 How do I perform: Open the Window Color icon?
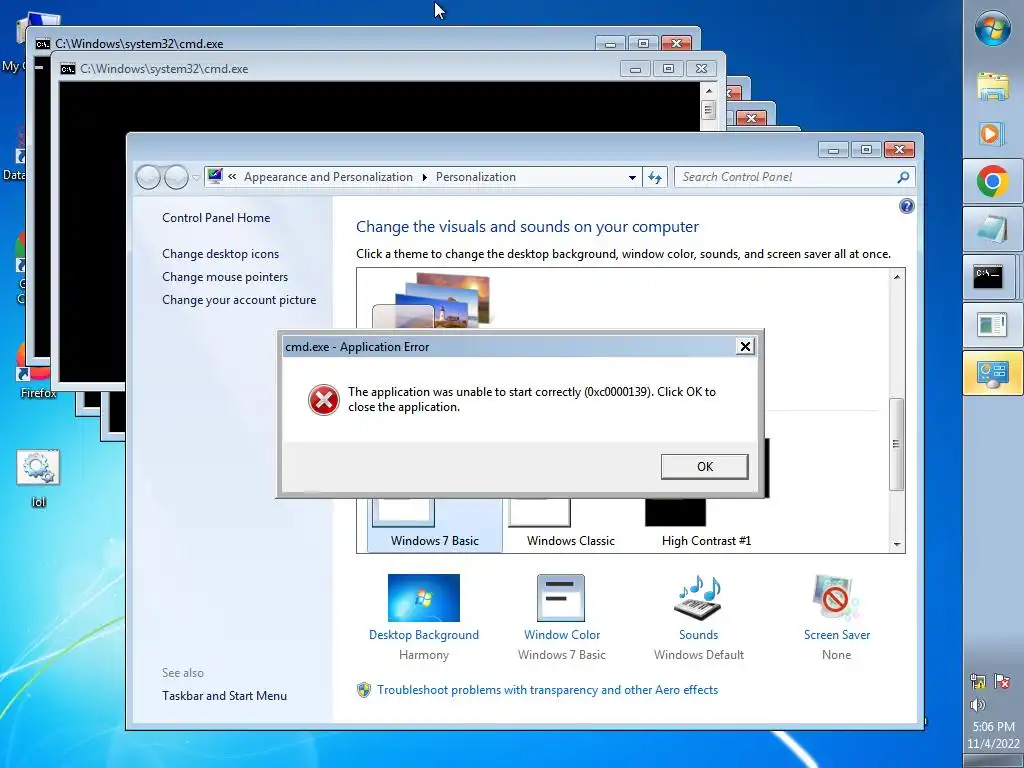pyautogui.click(x=561, y=598)
